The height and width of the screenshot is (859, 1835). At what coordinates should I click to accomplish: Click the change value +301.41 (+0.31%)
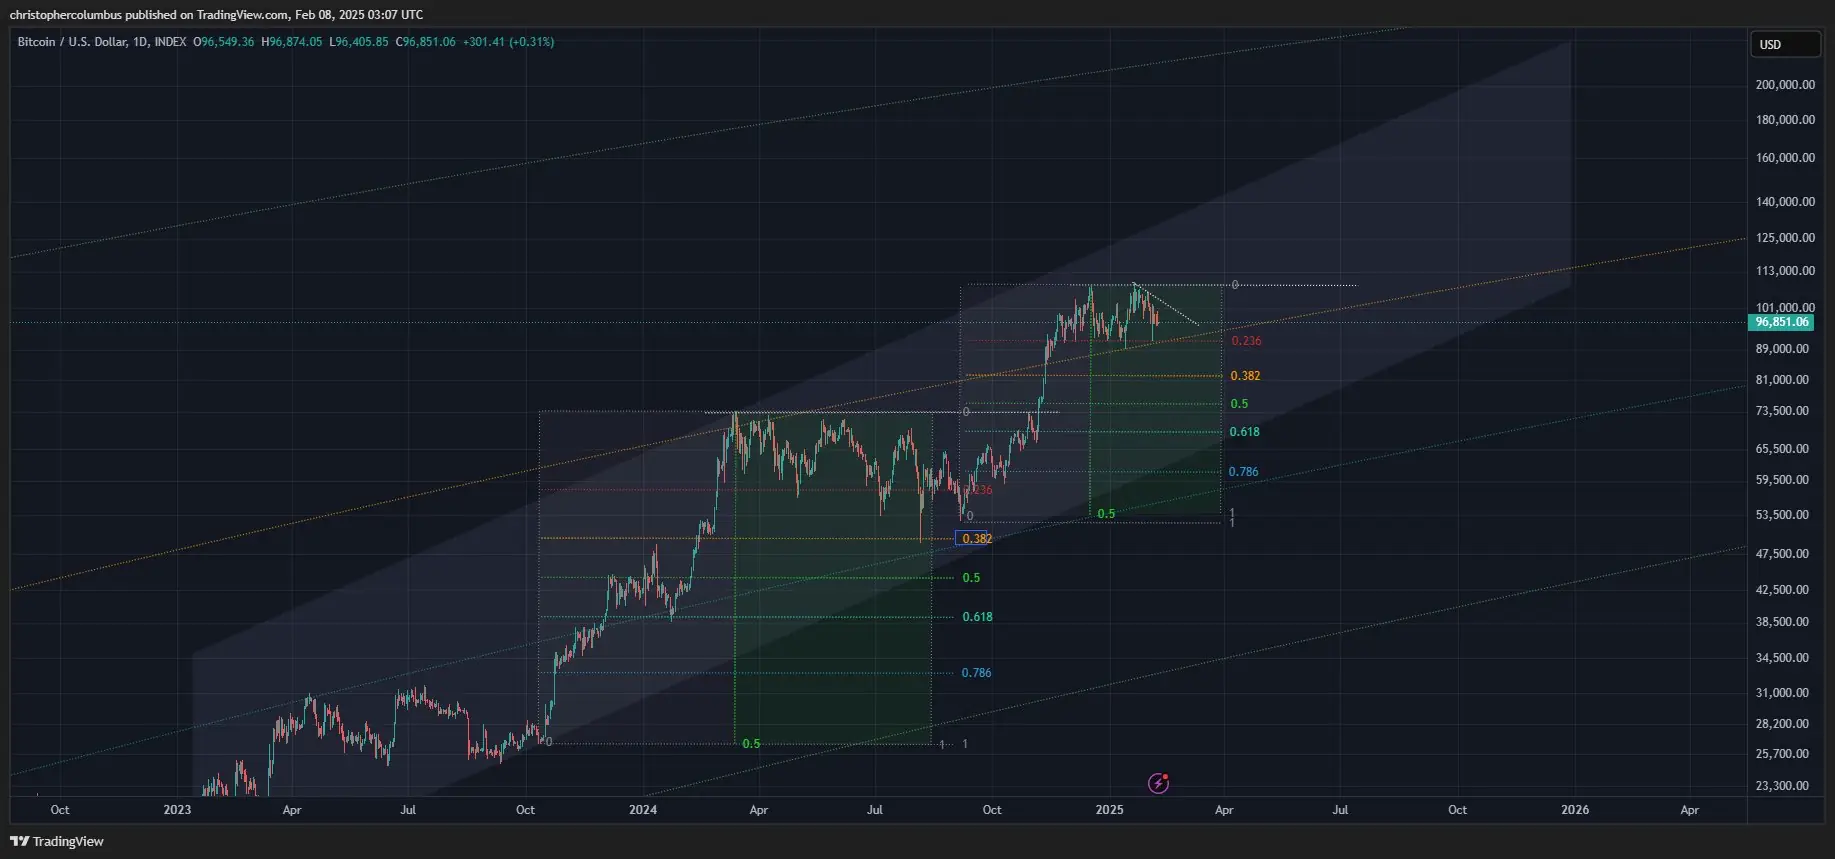tap(508, 42)
